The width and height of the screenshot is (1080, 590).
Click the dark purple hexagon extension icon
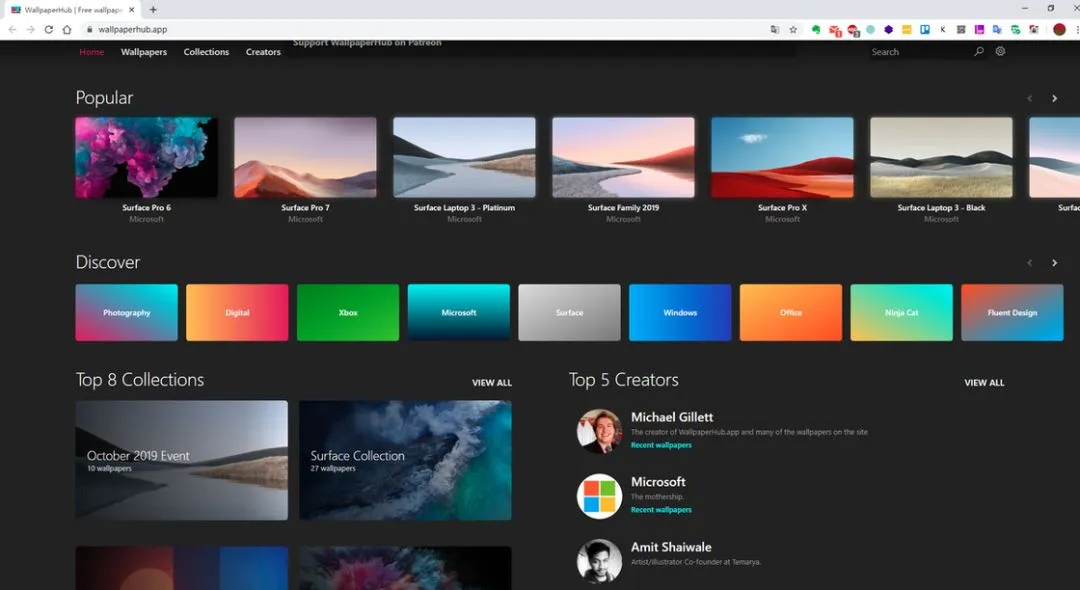889,30
